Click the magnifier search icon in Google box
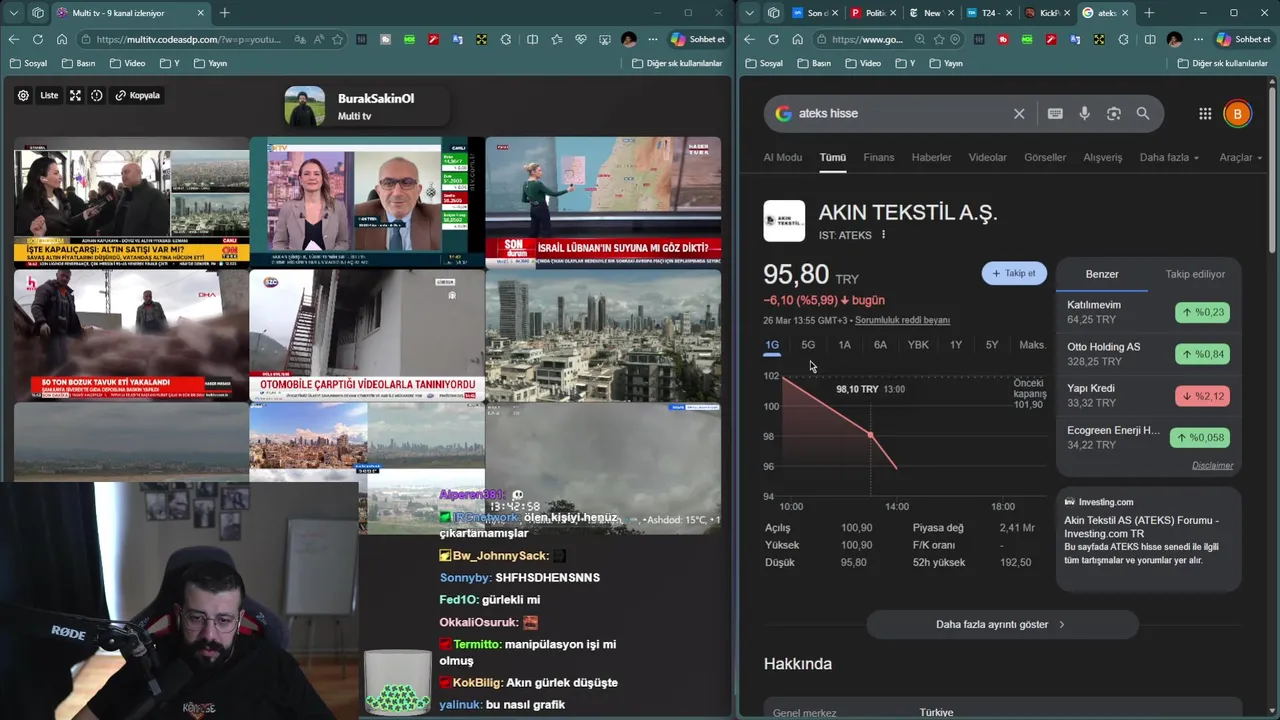Image resolution: width=1280 pixels, height=720 pixels. [1143, 114]
